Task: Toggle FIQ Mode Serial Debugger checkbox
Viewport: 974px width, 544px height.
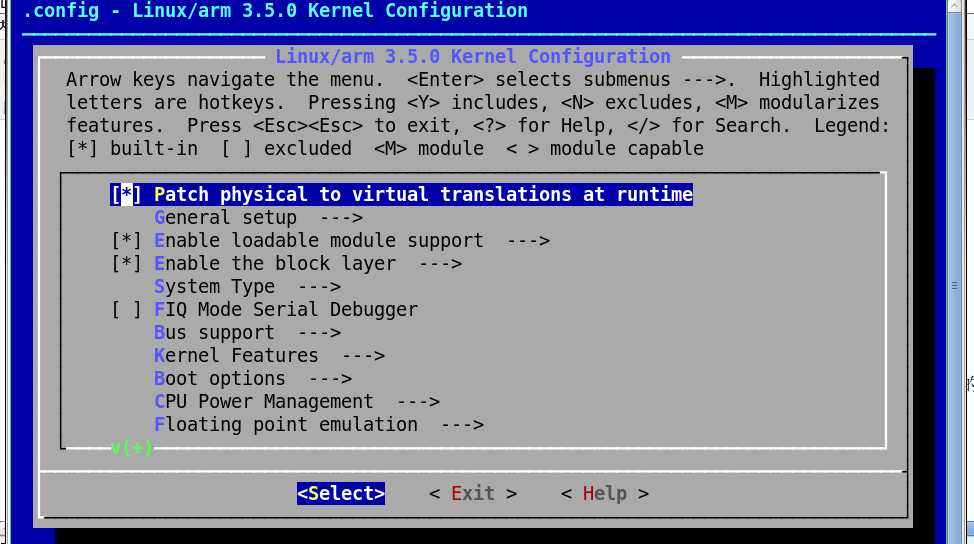Action: [x=126, y=309]
